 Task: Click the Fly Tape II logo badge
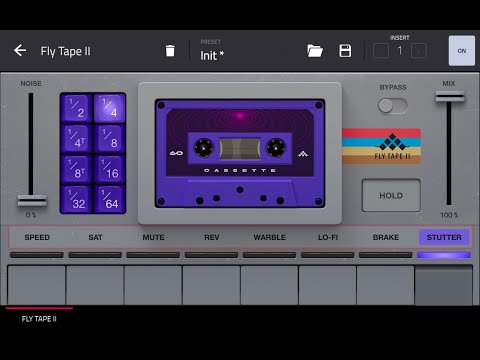coord(381,146)
